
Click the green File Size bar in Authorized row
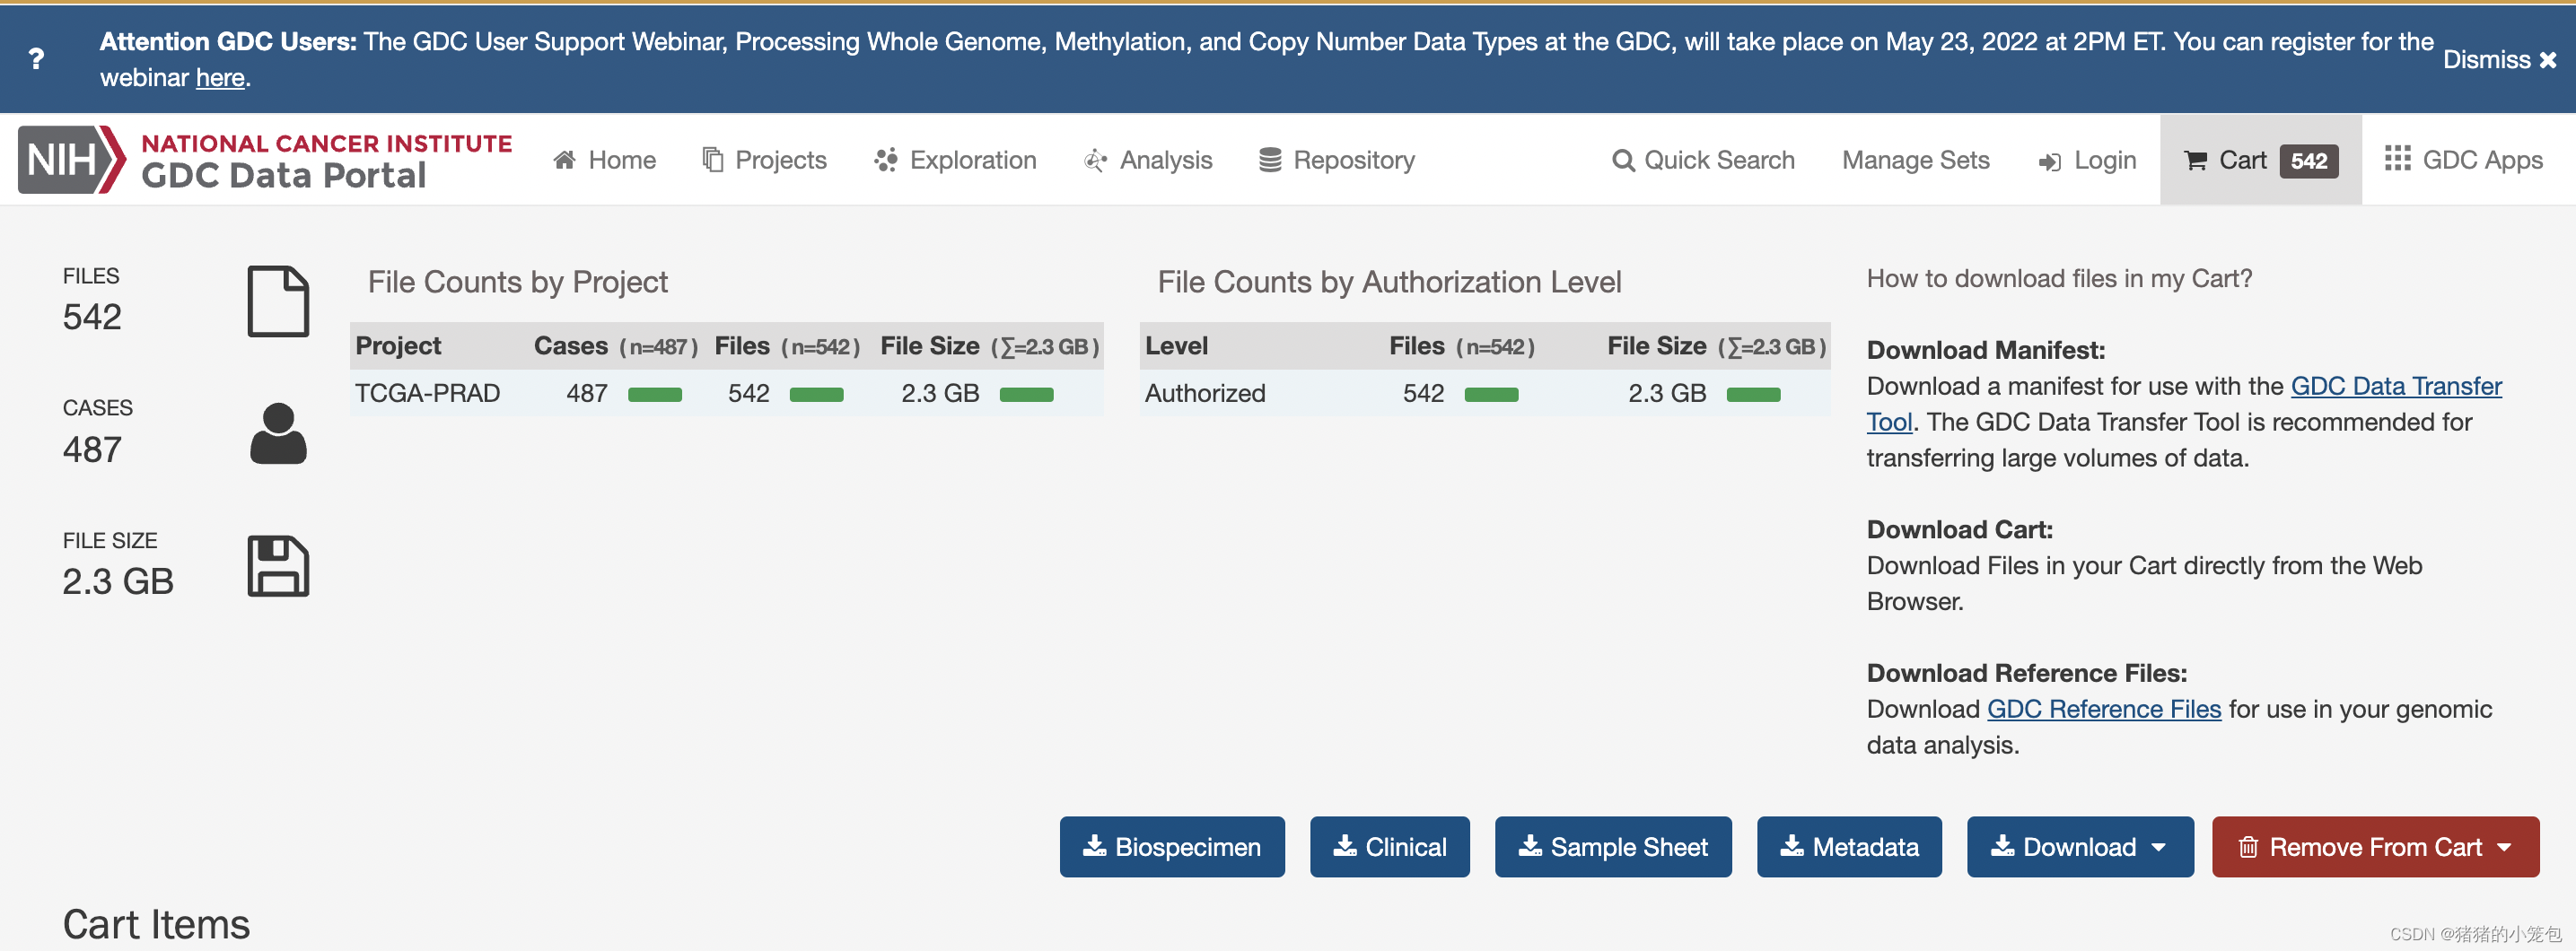tap(1754, 394)
